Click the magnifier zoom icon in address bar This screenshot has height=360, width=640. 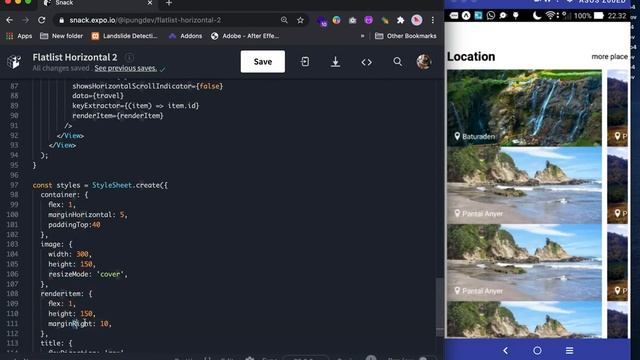(x=284, y=20)
